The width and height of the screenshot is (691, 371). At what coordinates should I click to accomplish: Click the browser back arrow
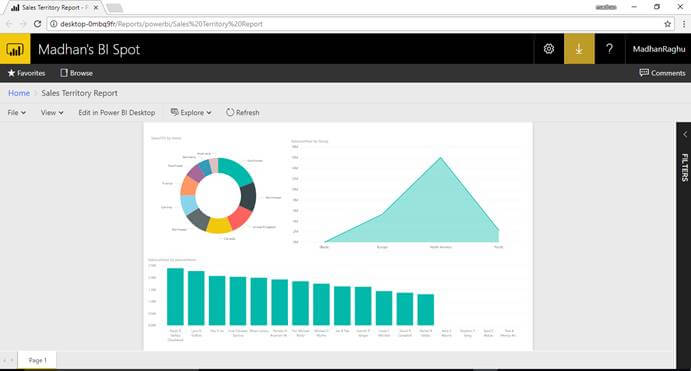(9, 24)
